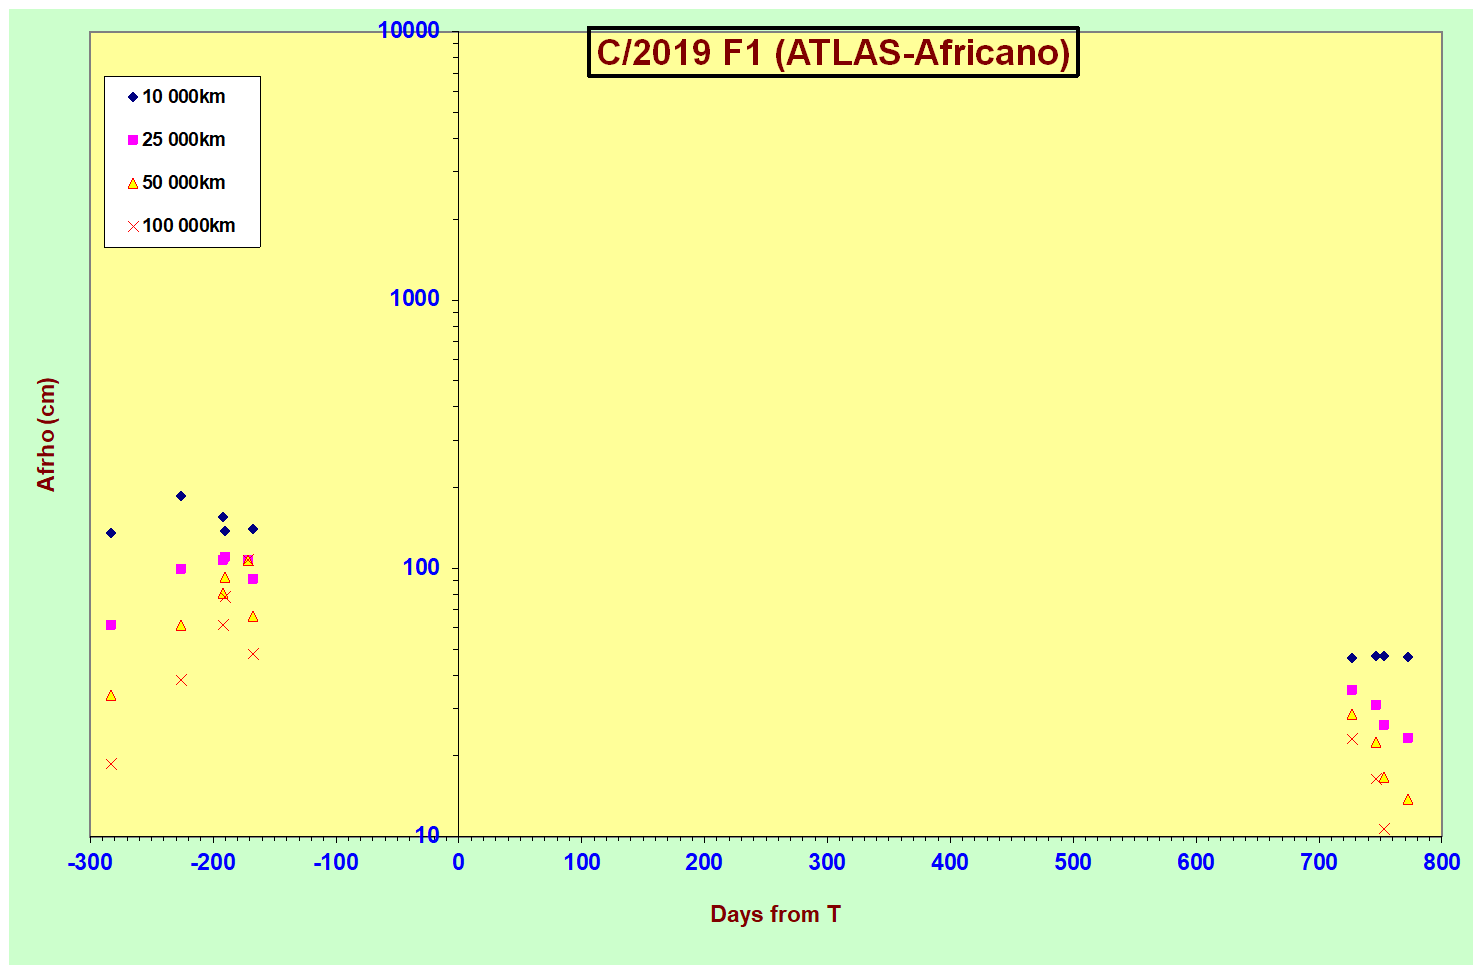This screenshot has width=1480, height=973.
Task: Click the 10 y-axis label
Action: pyautogui.click(x=427, y=835)
